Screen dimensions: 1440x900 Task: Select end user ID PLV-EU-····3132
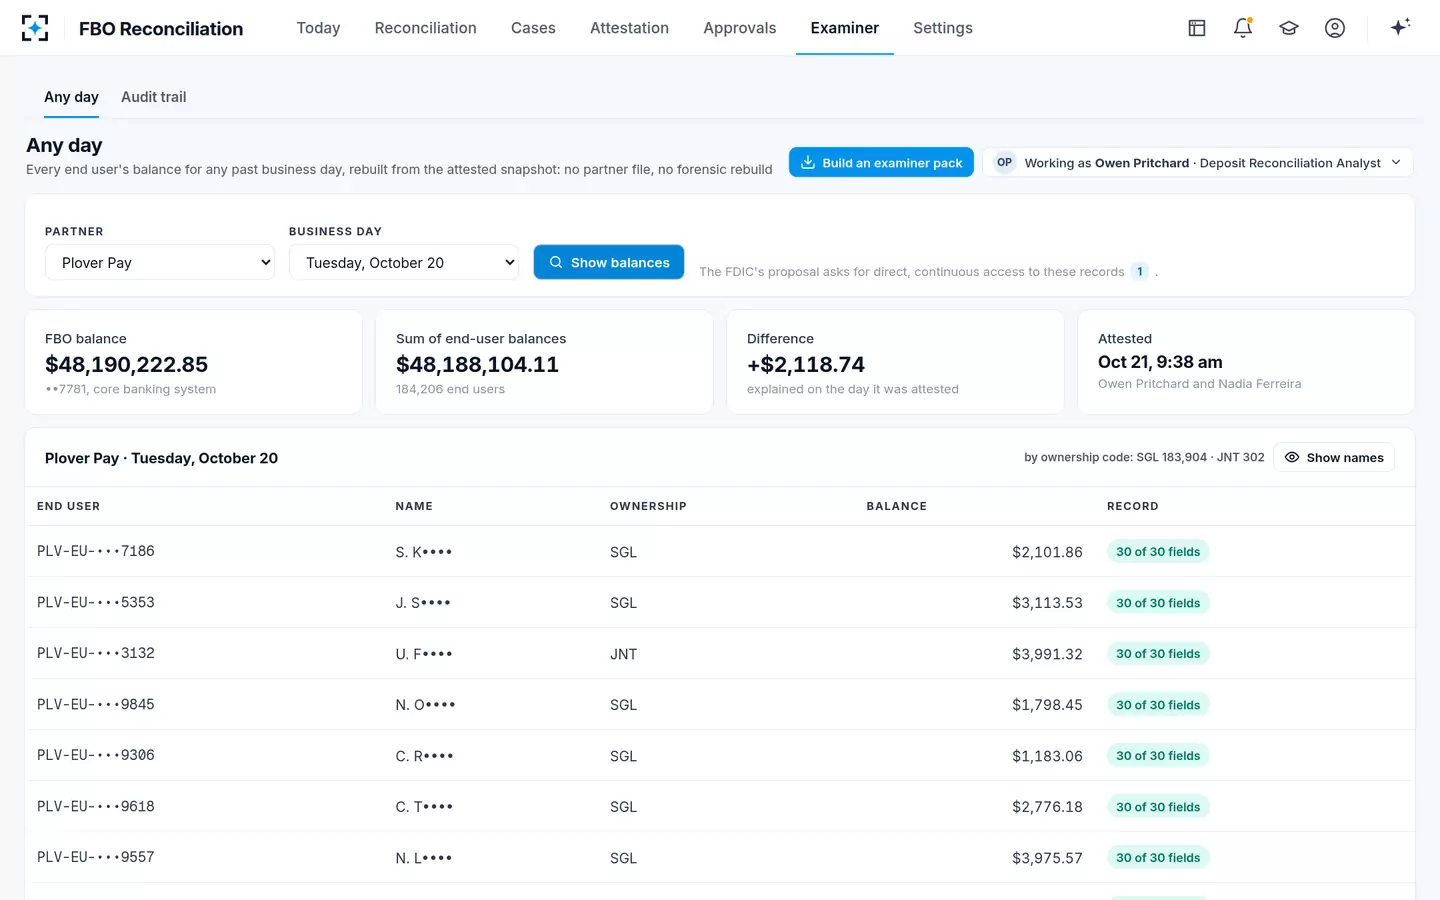pos(96,653)
